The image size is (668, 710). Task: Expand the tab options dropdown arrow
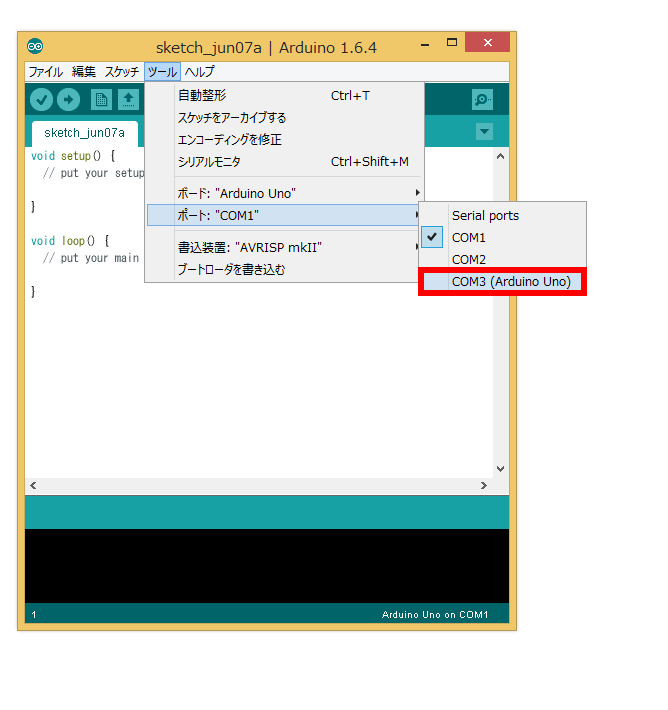tap(484, 132)
